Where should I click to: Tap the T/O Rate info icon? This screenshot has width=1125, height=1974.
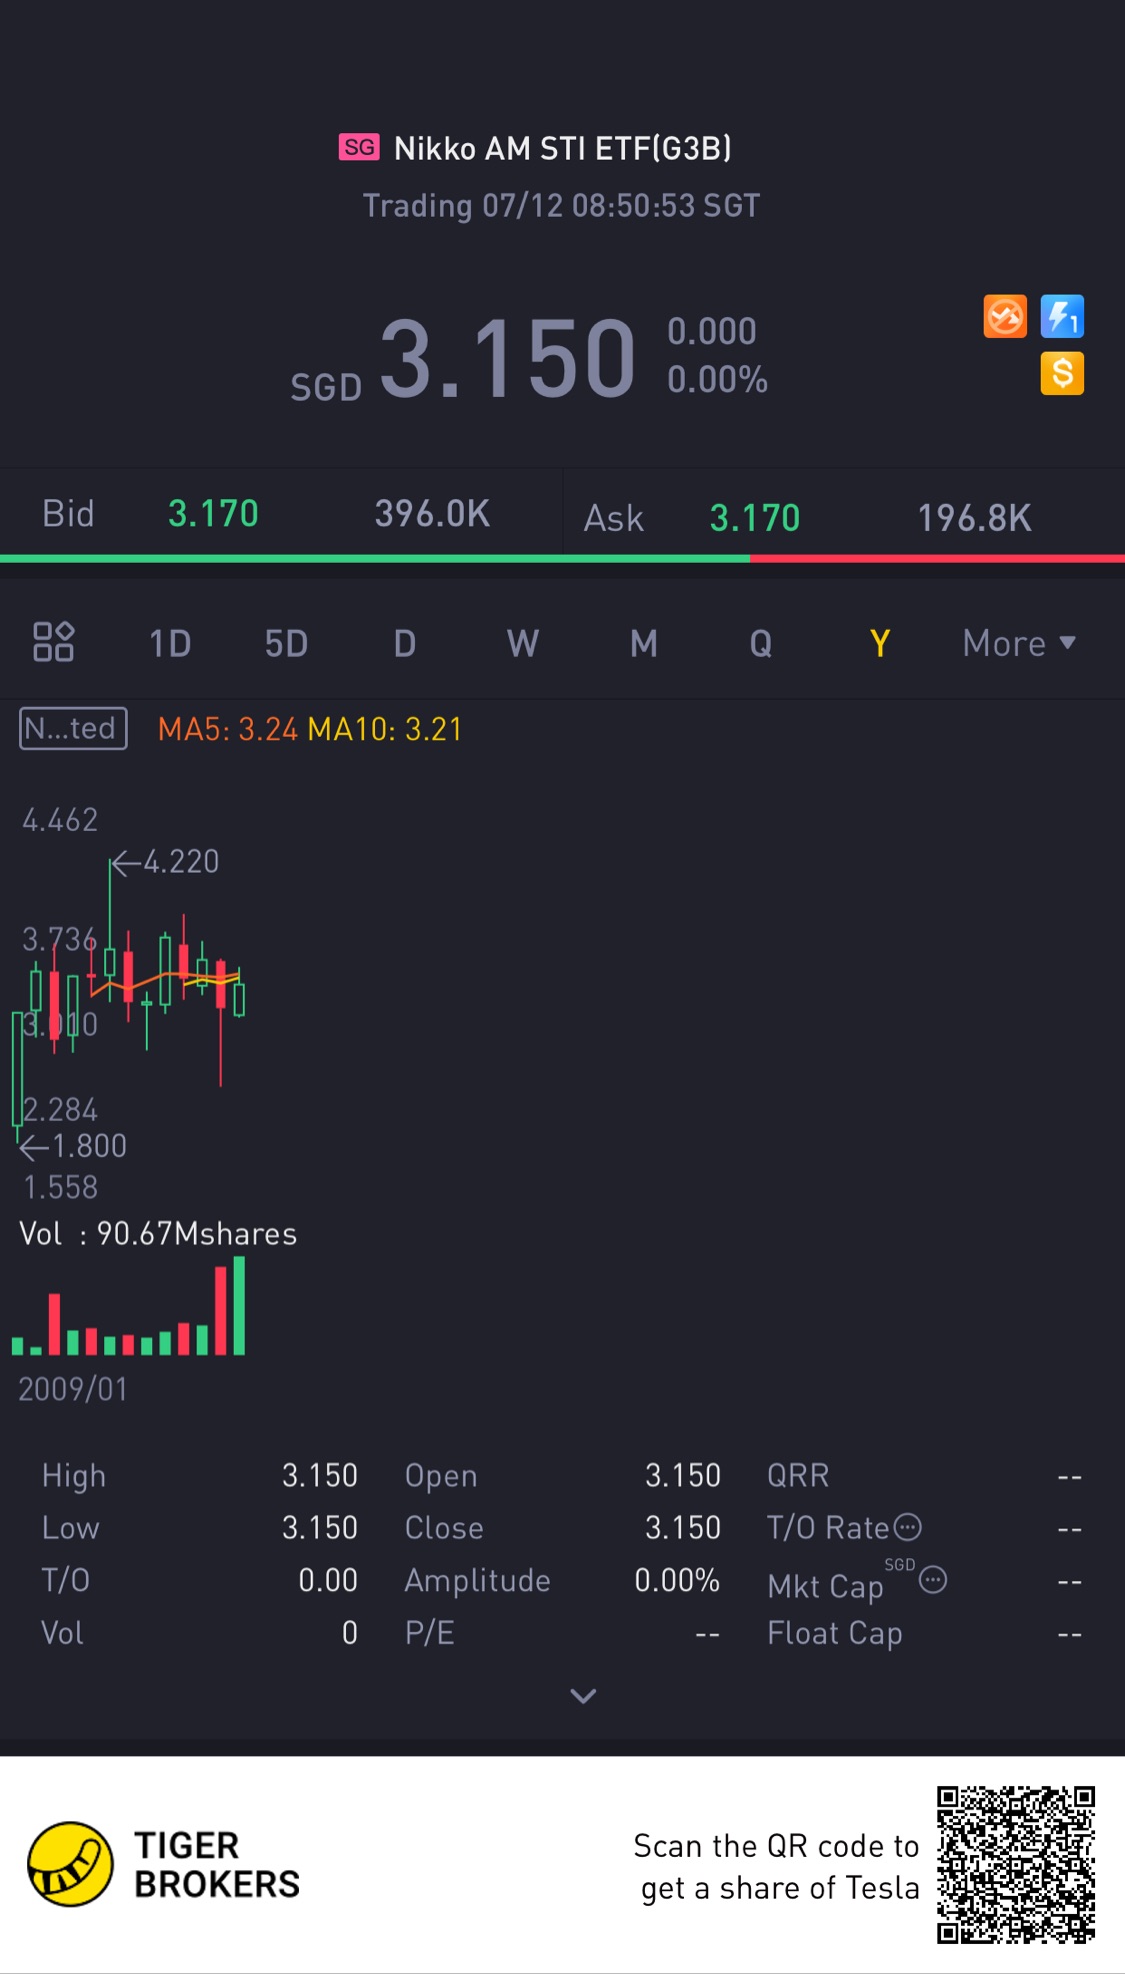[x=907, y=1527]
